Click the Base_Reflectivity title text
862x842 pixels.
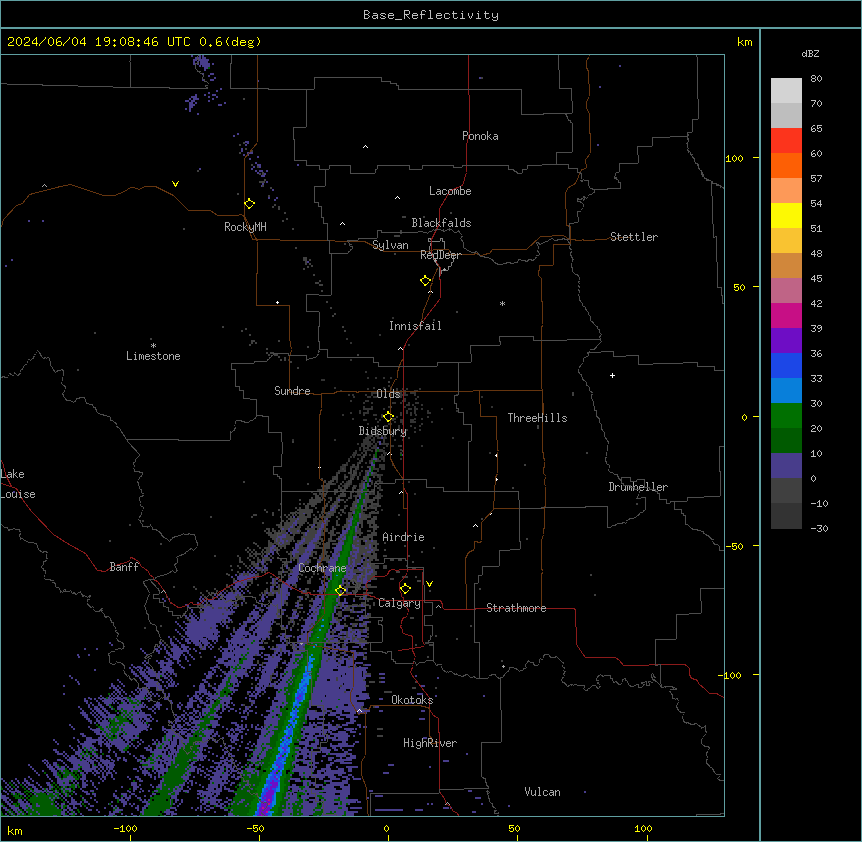[431, 15]
